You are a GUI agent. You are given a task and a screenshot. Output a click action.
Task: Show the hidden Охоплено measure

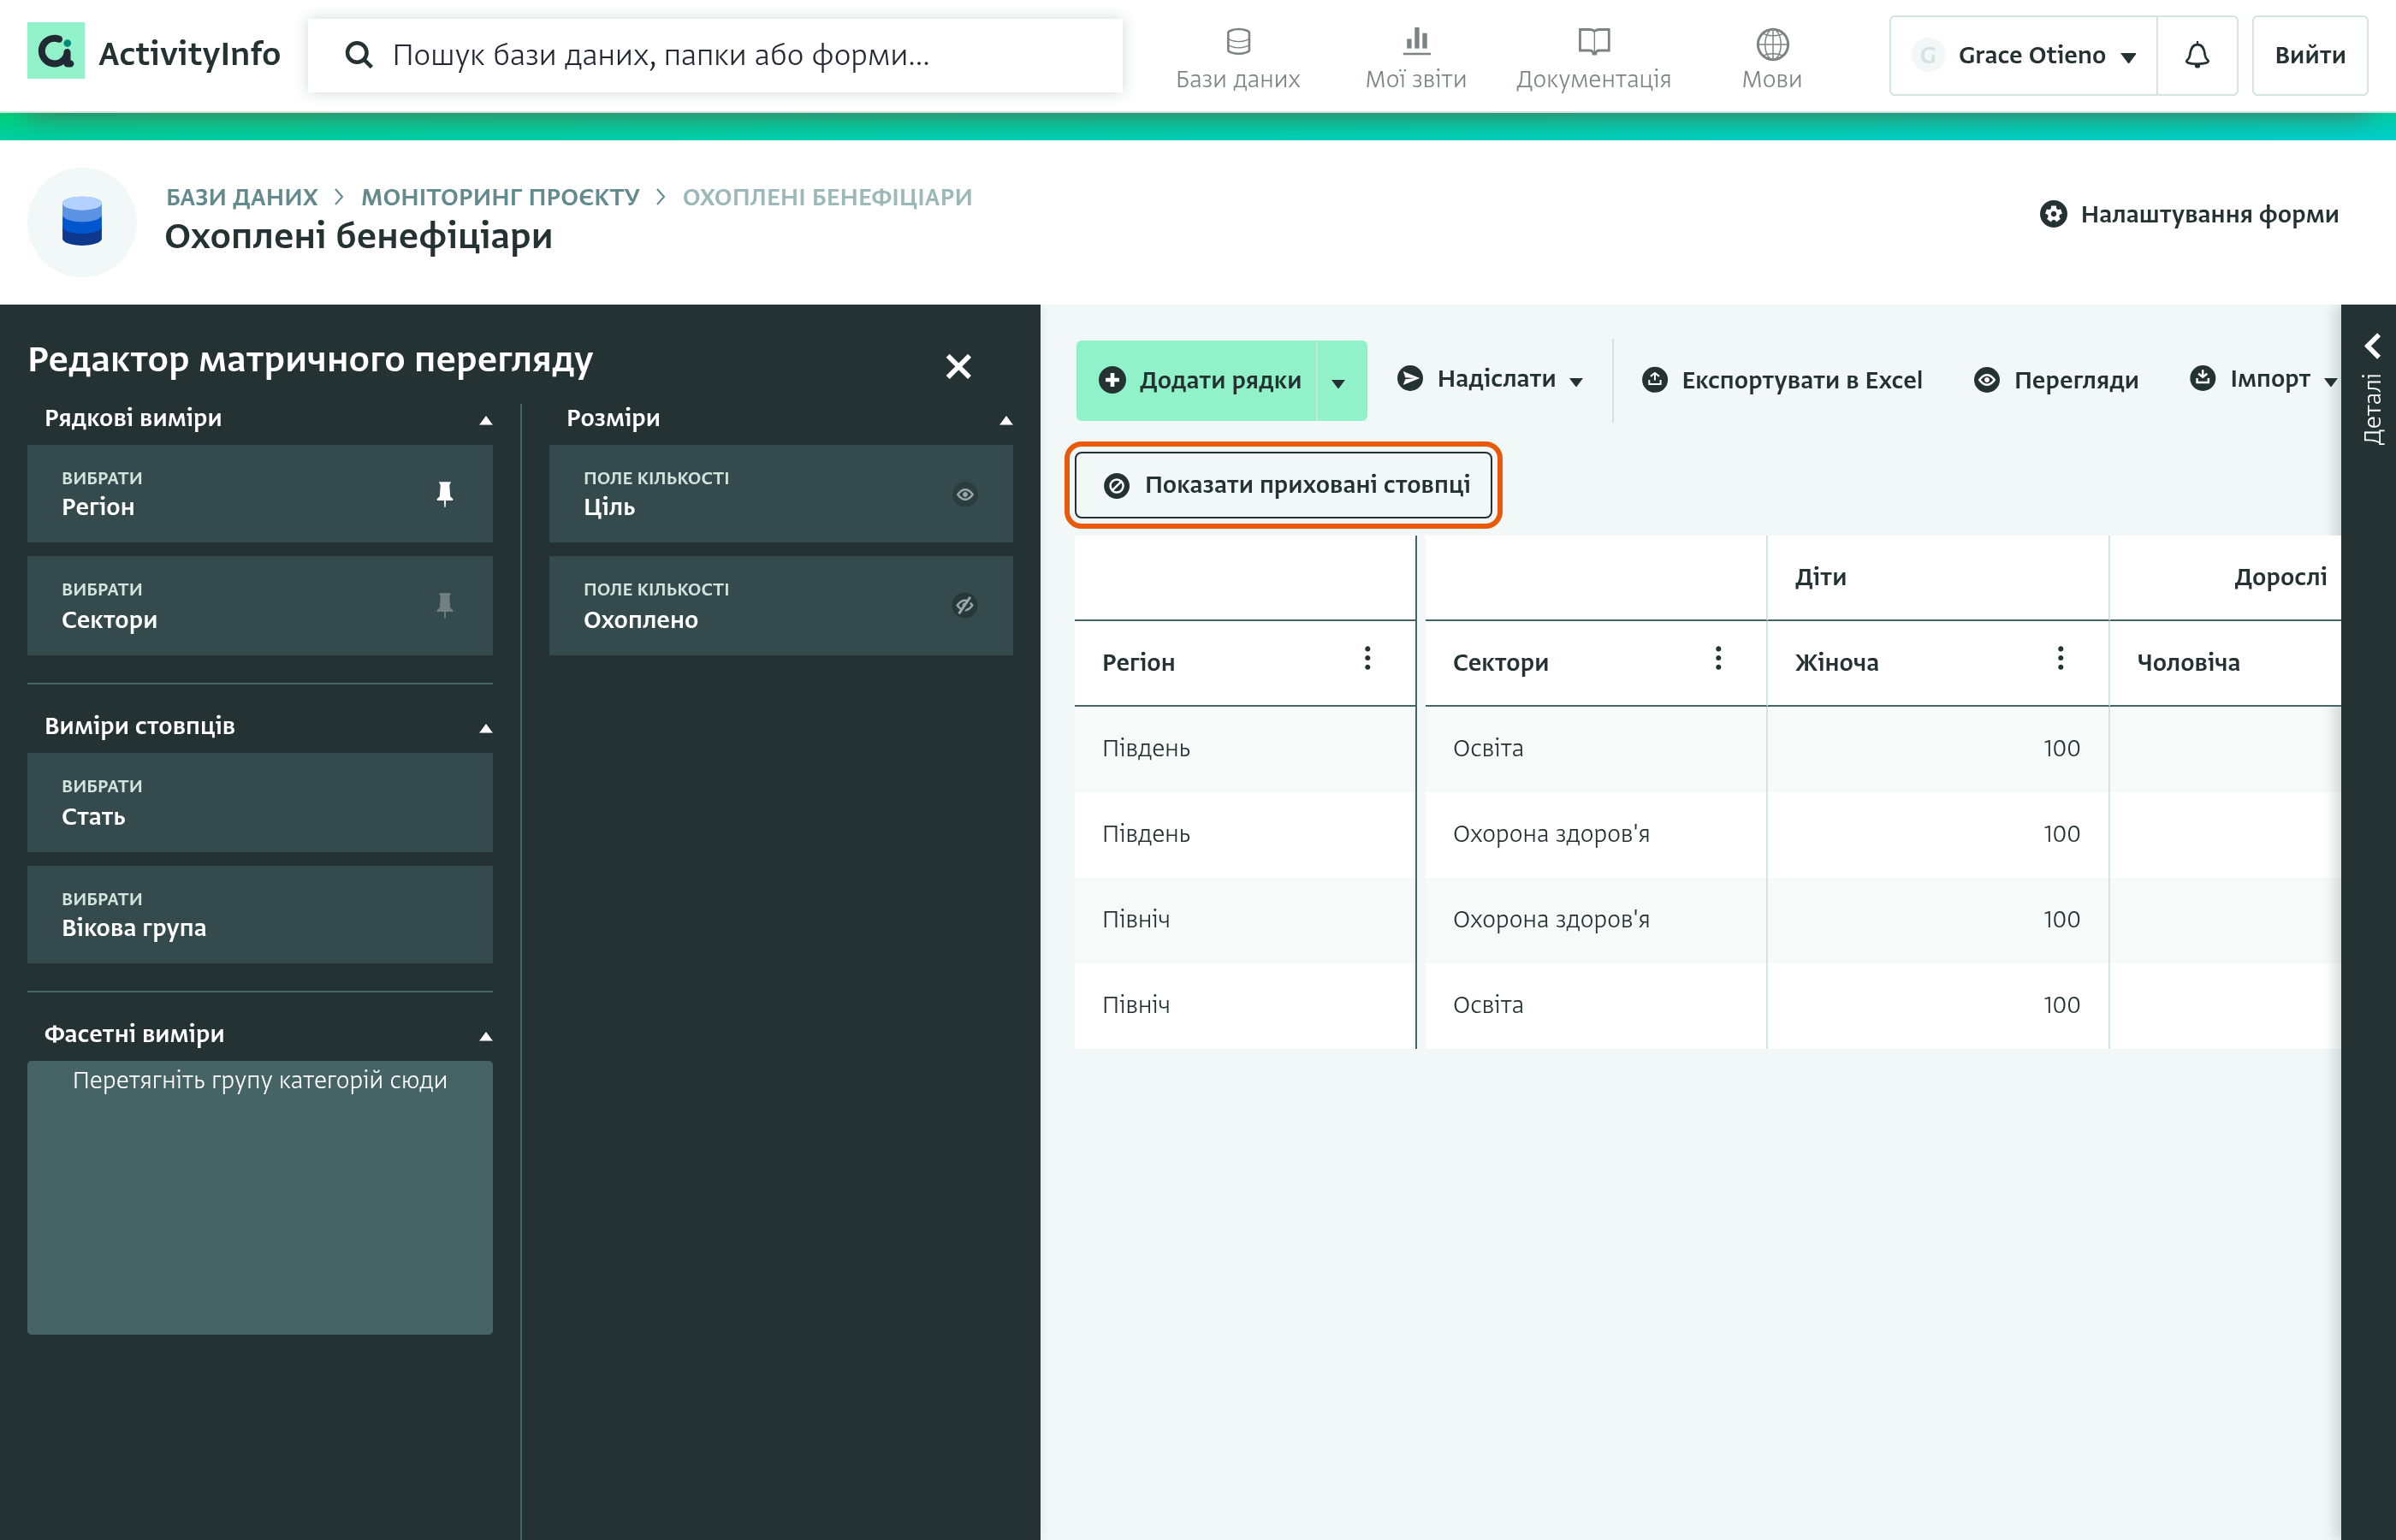click(964, 605)
